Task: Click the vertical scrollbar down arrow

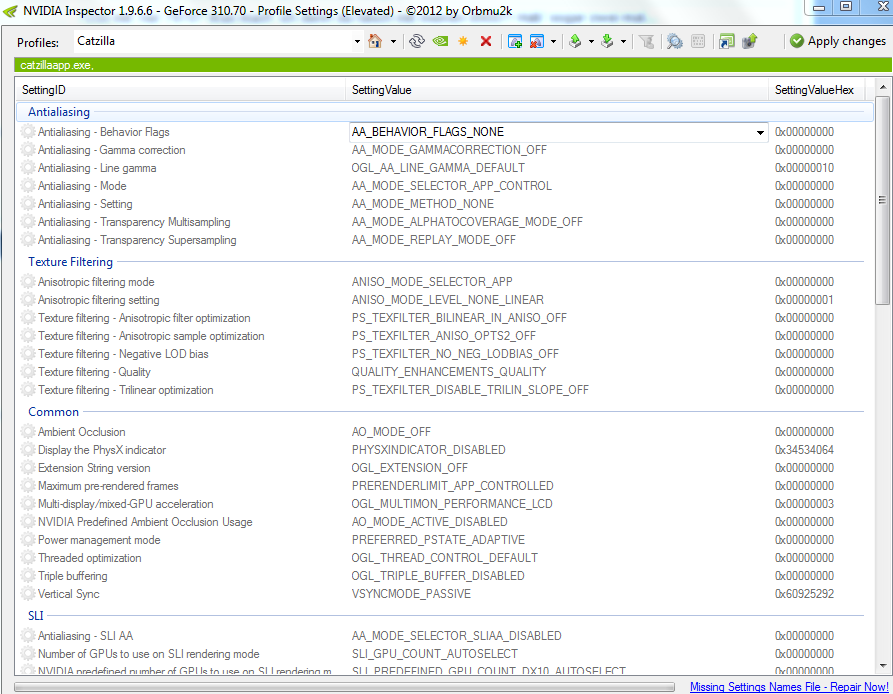Action: pyautogui.click(x=883, y=666)
